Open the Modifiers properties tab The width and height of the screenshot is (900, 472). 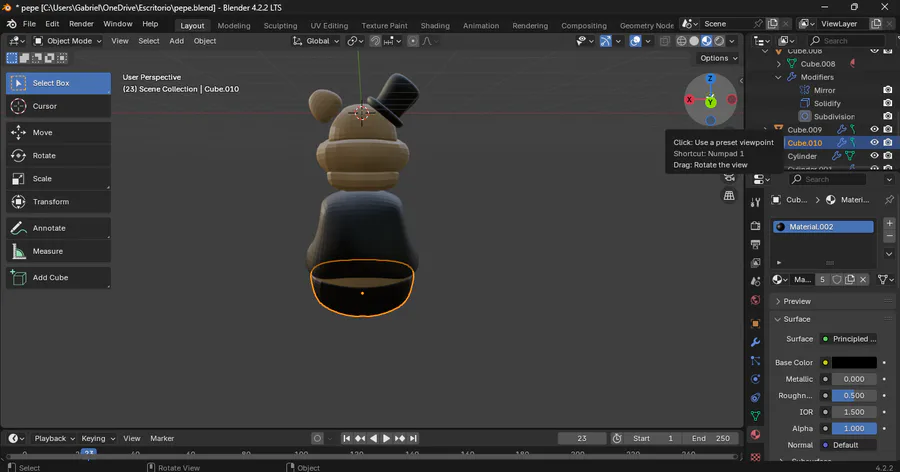[x=755, y=342]
